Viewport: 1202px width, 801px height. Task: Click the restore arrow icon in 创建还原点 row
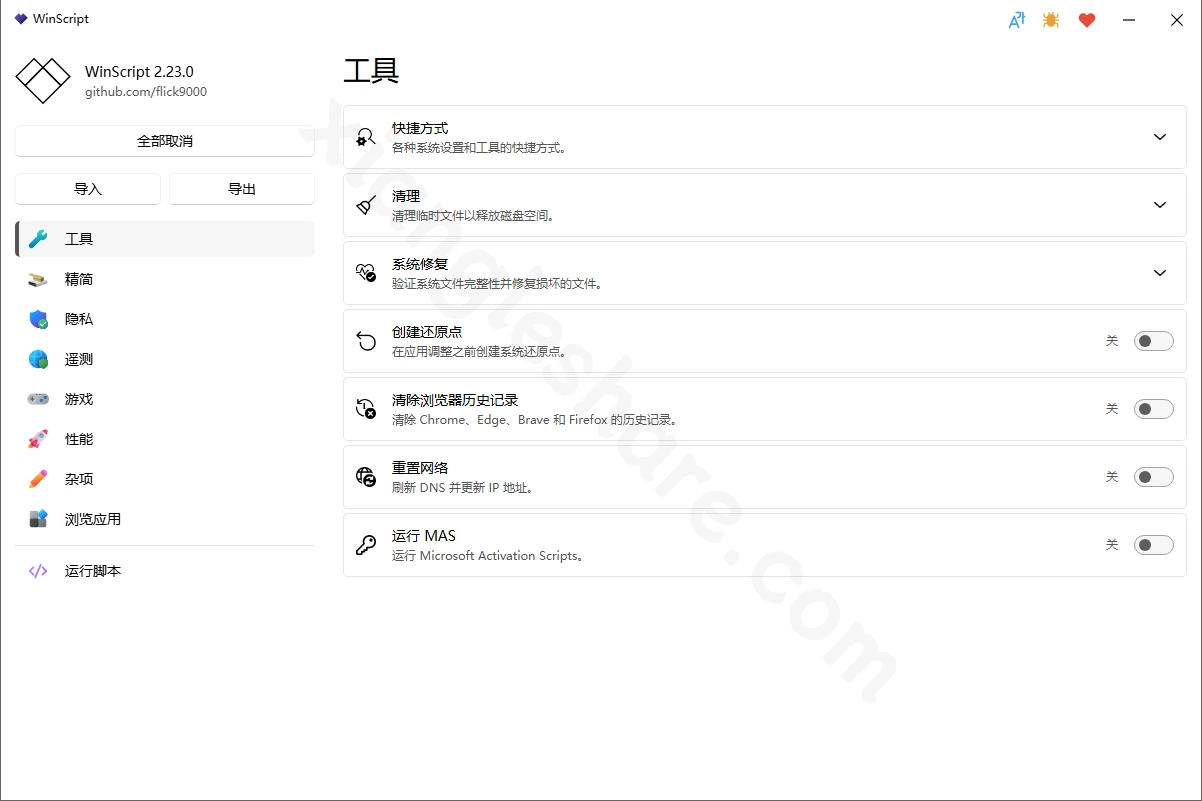[x=366, y=341]
